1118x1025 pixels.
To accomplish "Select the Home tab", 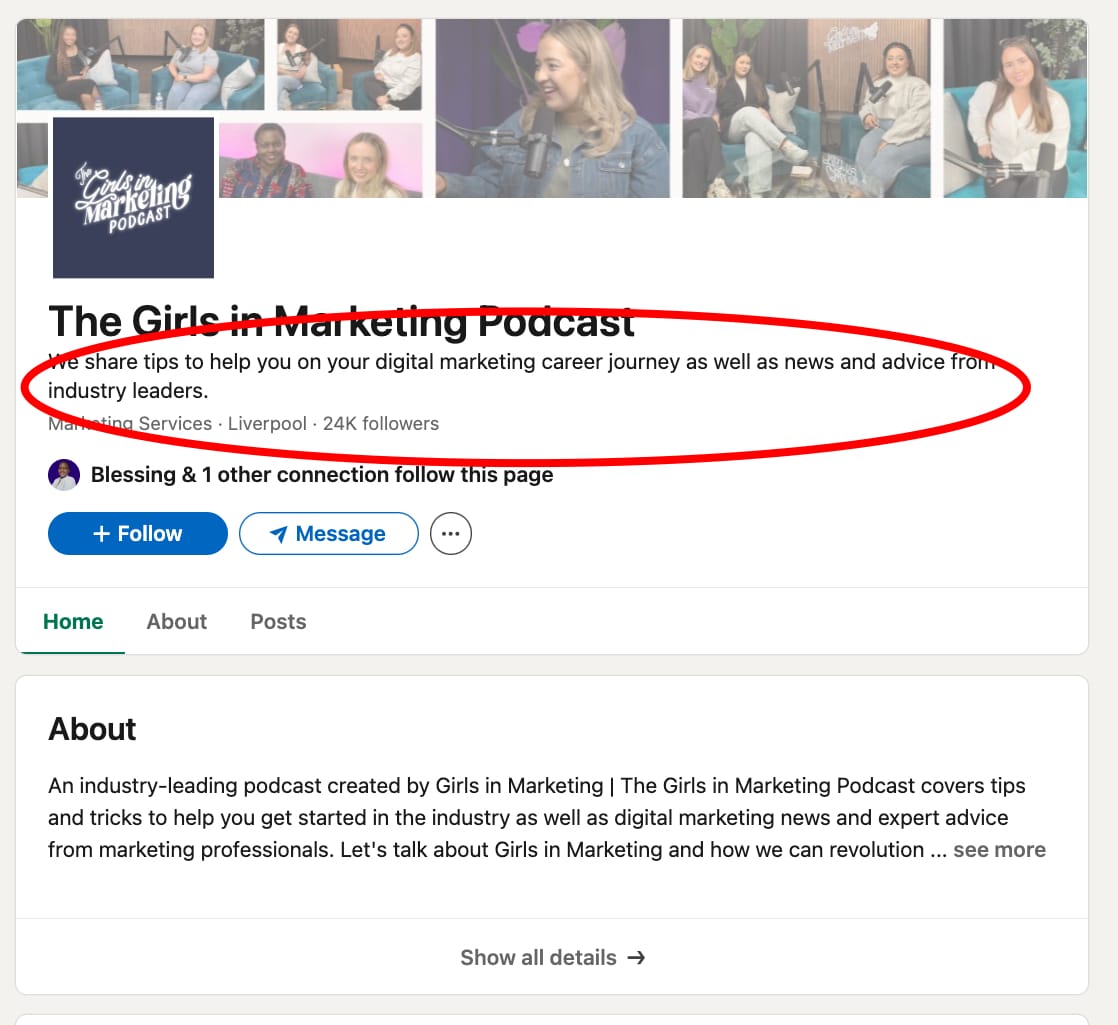I will [x=72, y=621].
